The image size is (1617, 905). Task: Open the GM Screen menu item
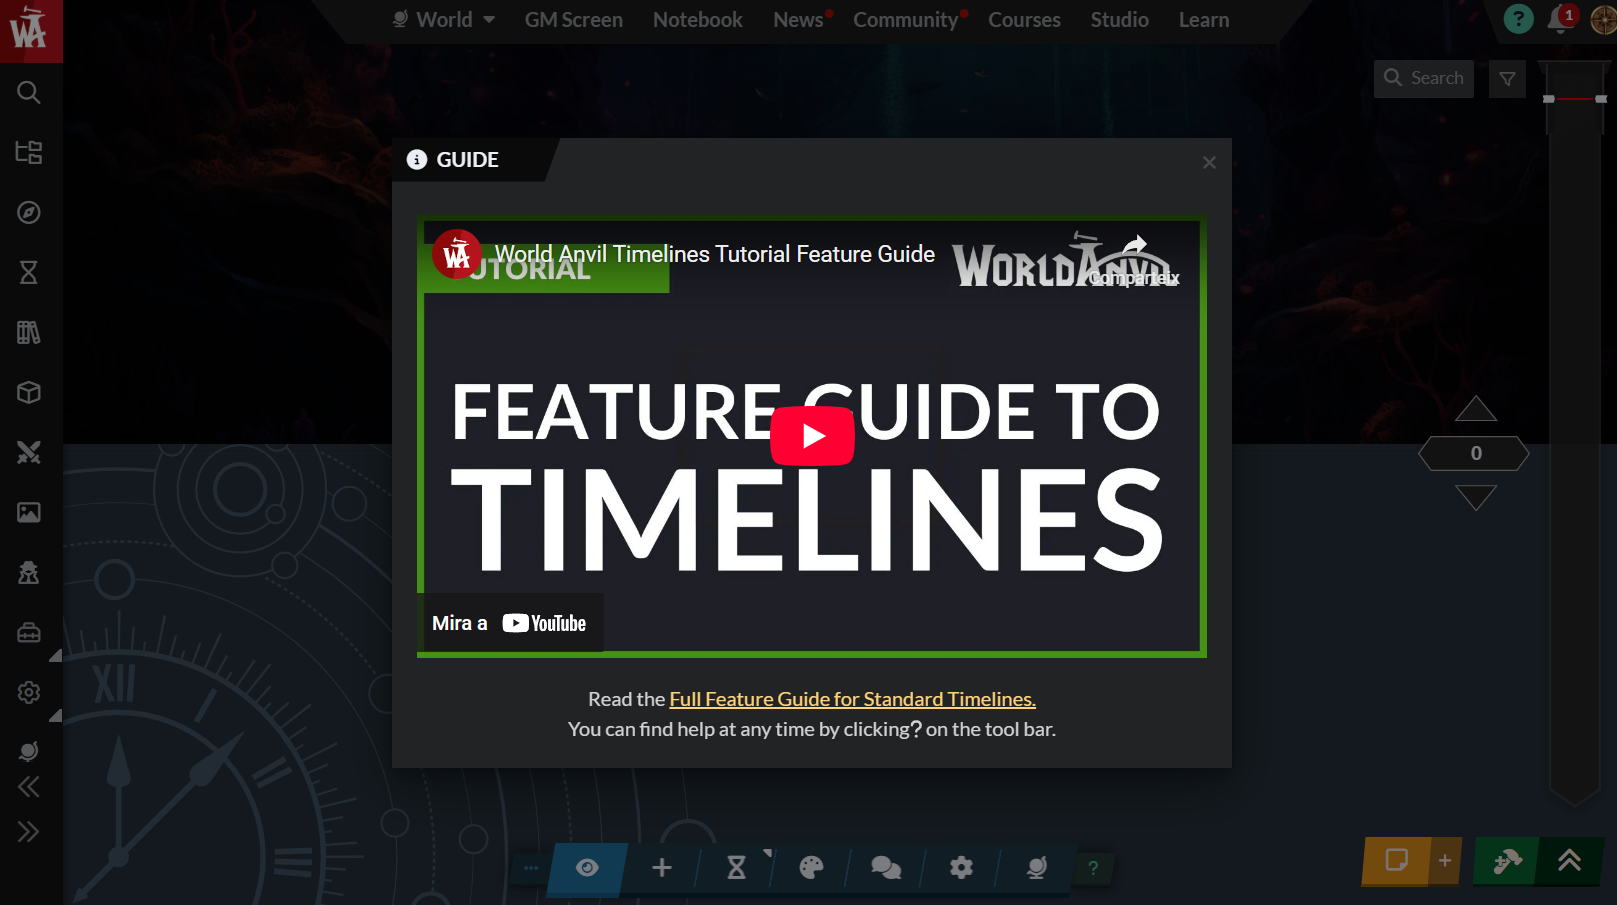click(573, 20)
